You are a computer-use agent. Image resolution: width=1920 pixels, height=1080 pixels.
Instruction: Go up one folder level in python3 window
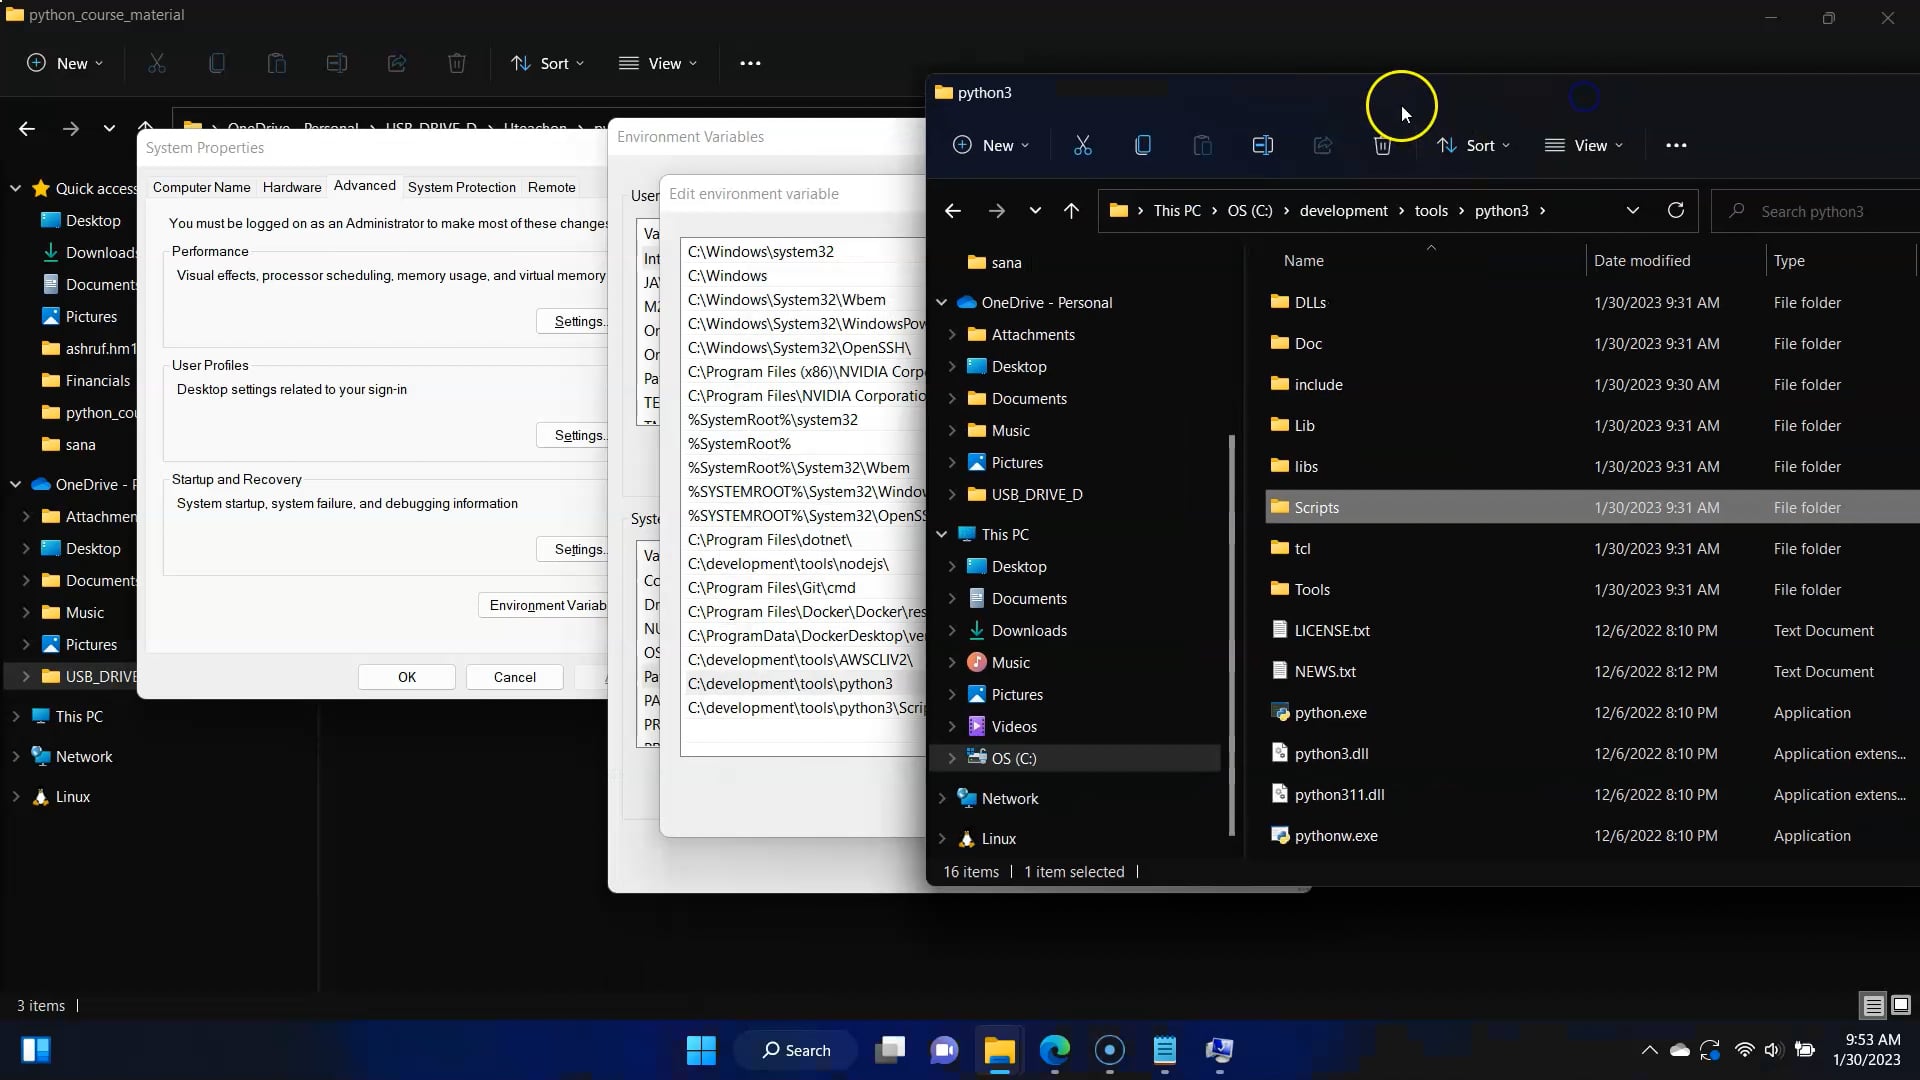click(1071, 211)
